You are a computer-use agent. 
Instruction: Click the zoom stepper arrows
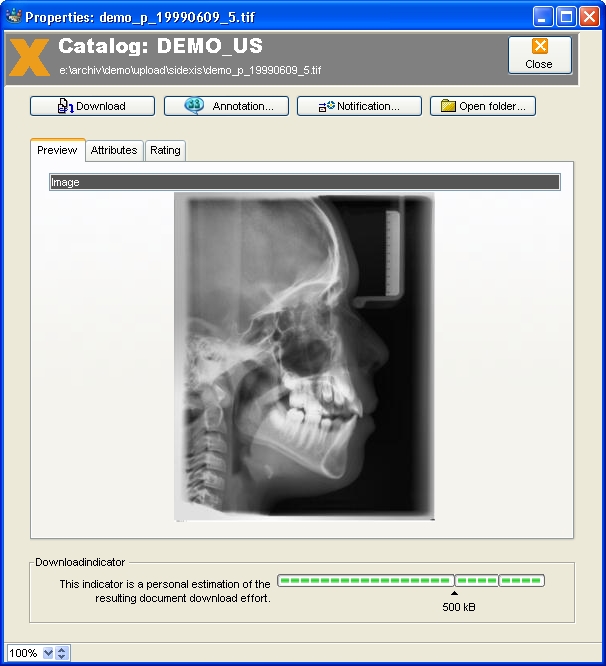(x=62, y=653)
